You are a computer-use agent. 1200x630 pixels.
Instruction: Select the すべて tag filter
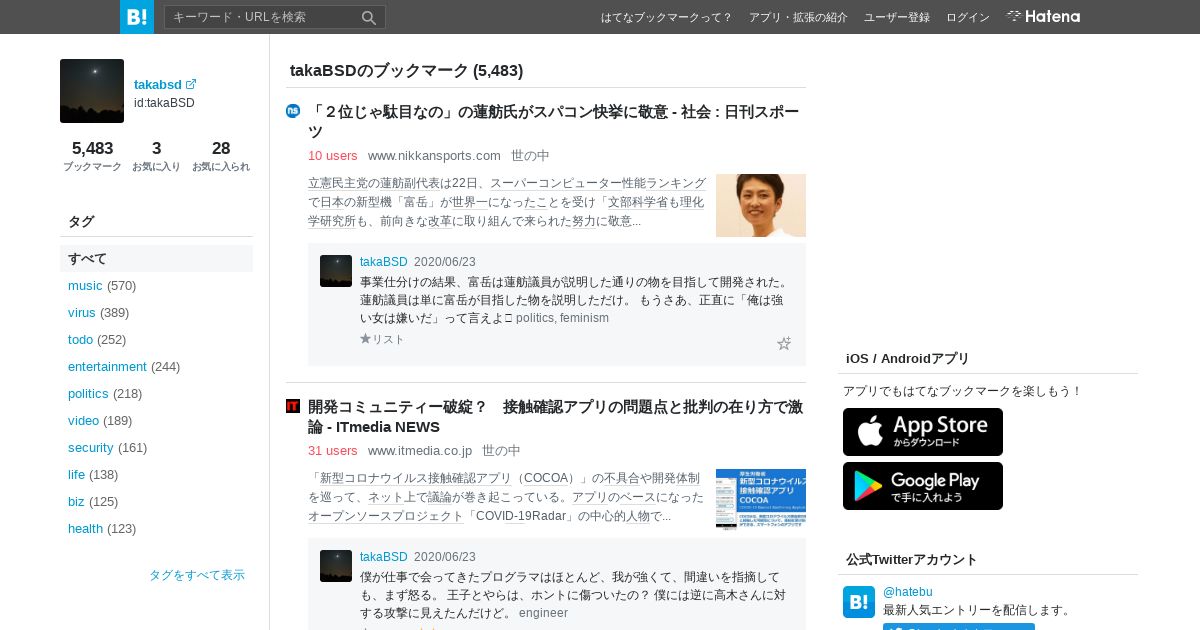[x=156, y=258]
